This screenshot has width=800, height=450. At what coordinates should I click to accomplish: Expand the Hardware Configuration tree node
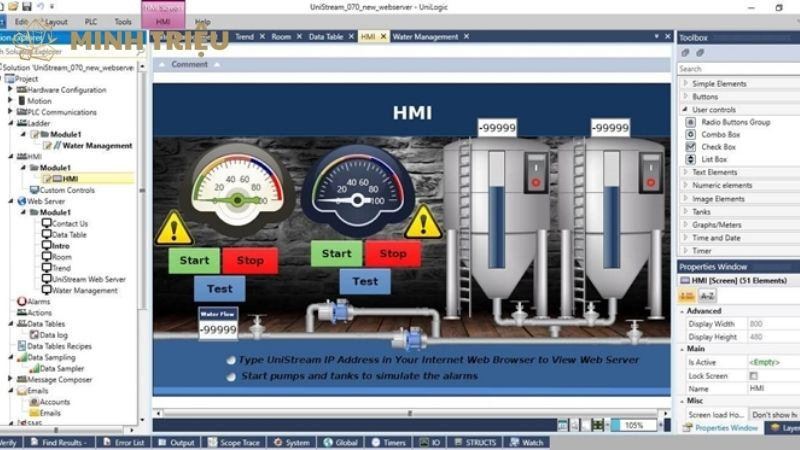point(10,90)
